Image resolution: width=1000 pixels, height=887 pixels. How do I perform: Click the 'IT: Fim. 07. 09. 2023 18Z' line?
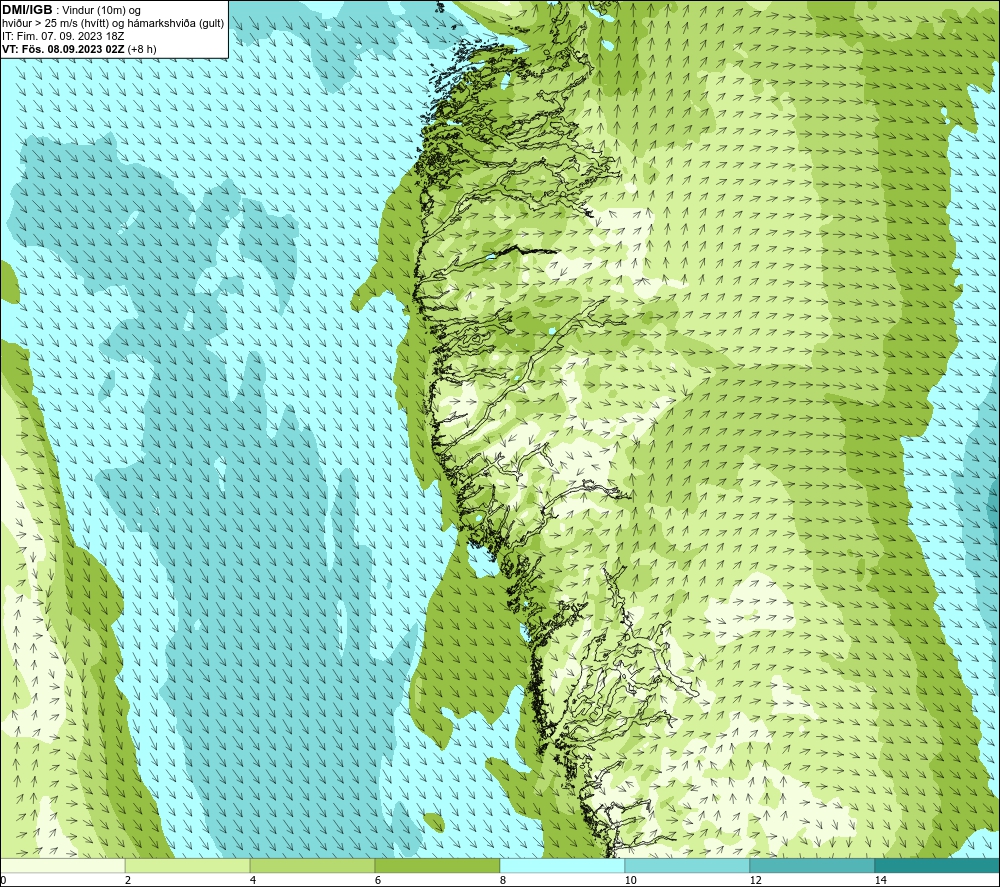coord(63,36)
